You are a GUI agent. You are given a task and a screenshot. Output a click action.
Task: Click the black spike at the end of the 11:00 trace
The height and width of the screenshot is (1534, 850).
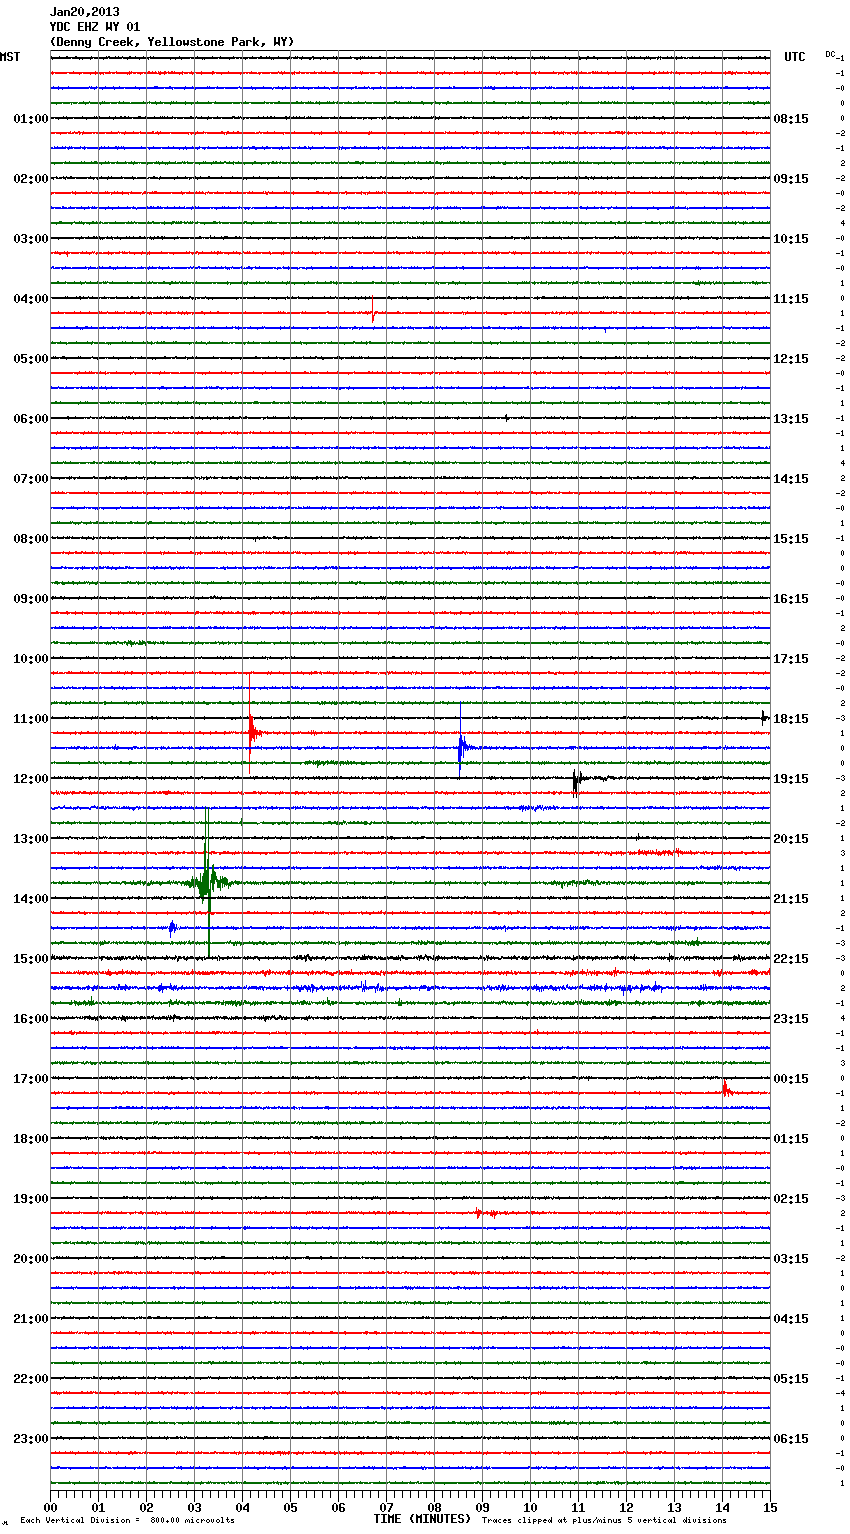tap(764, 717)
